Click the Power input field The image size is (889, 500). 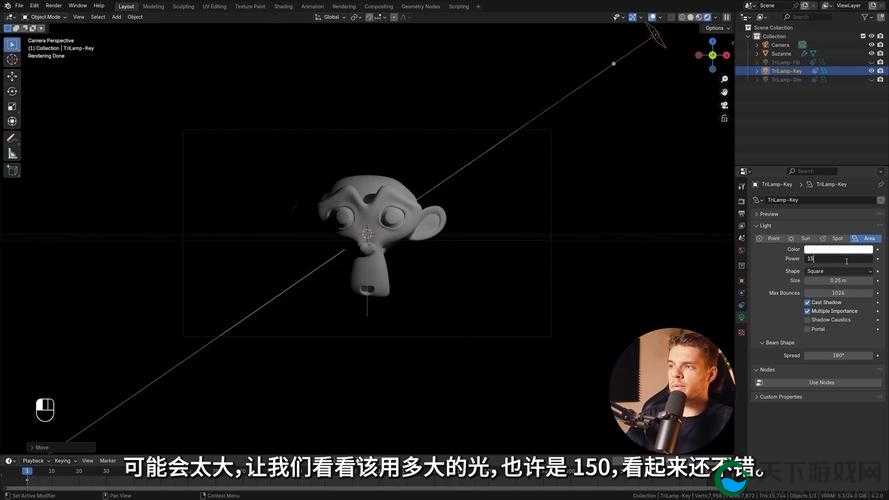pos(839,259)
